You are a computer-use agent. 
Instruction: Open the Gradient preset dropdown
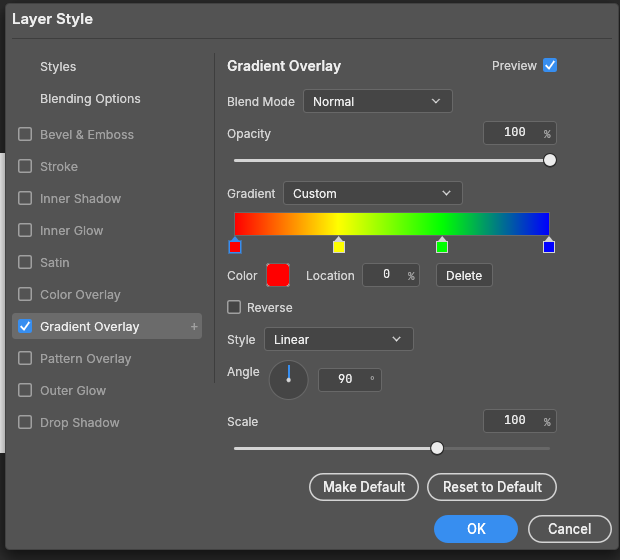pos(372,193)
